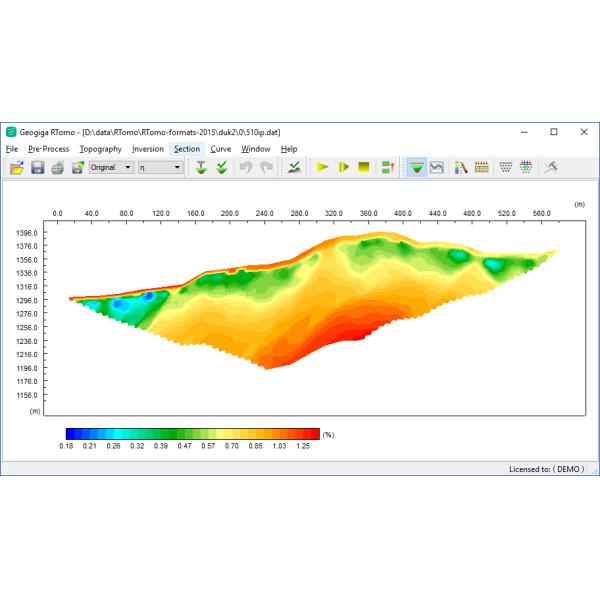
Task: Click the Open file folder icon
Action: 16,167
